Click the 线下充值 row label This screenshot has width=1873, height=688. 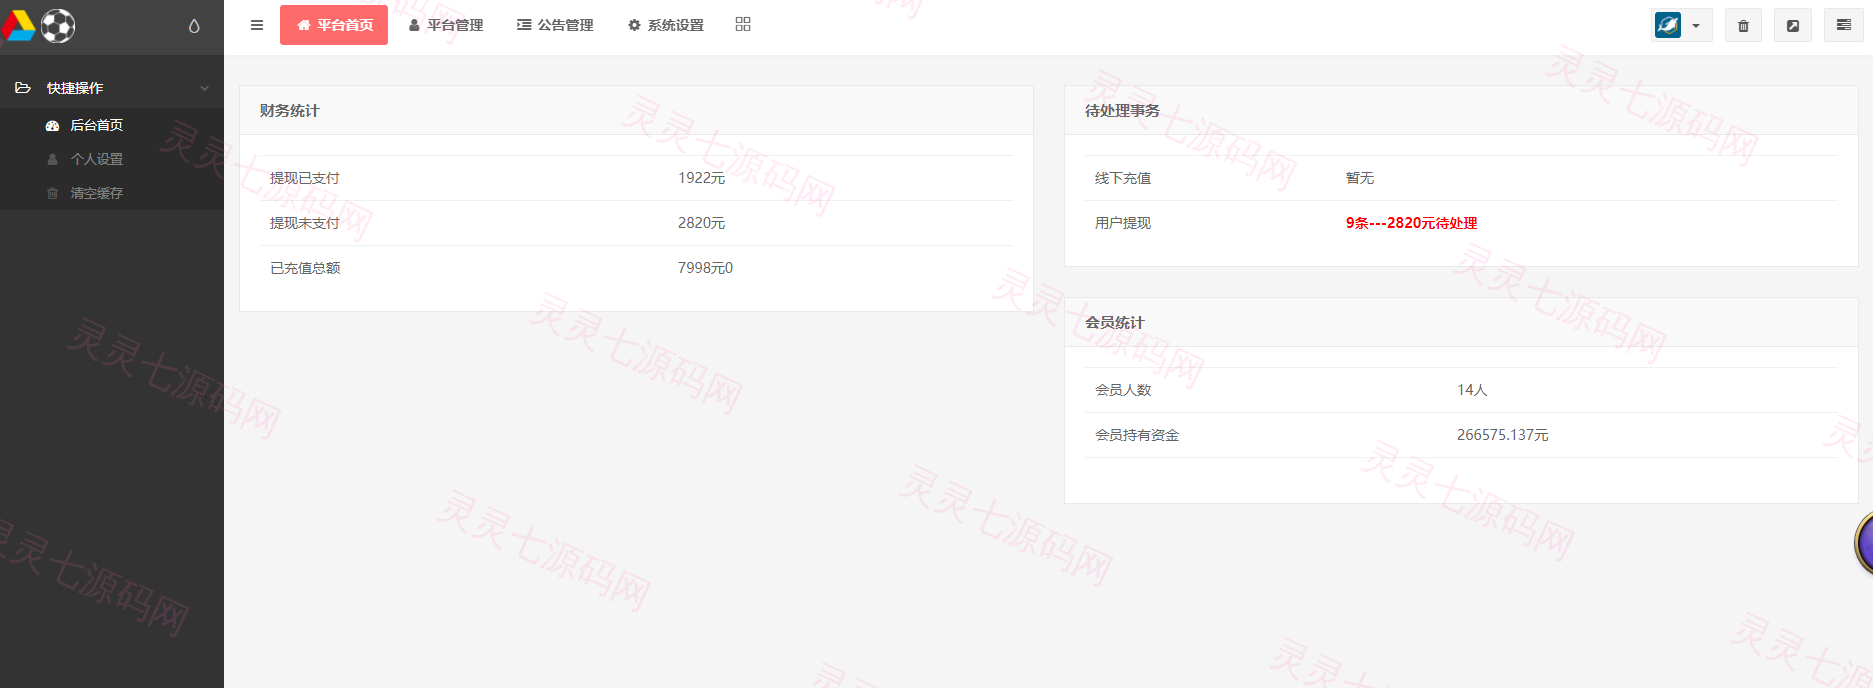pos(1123,178)
